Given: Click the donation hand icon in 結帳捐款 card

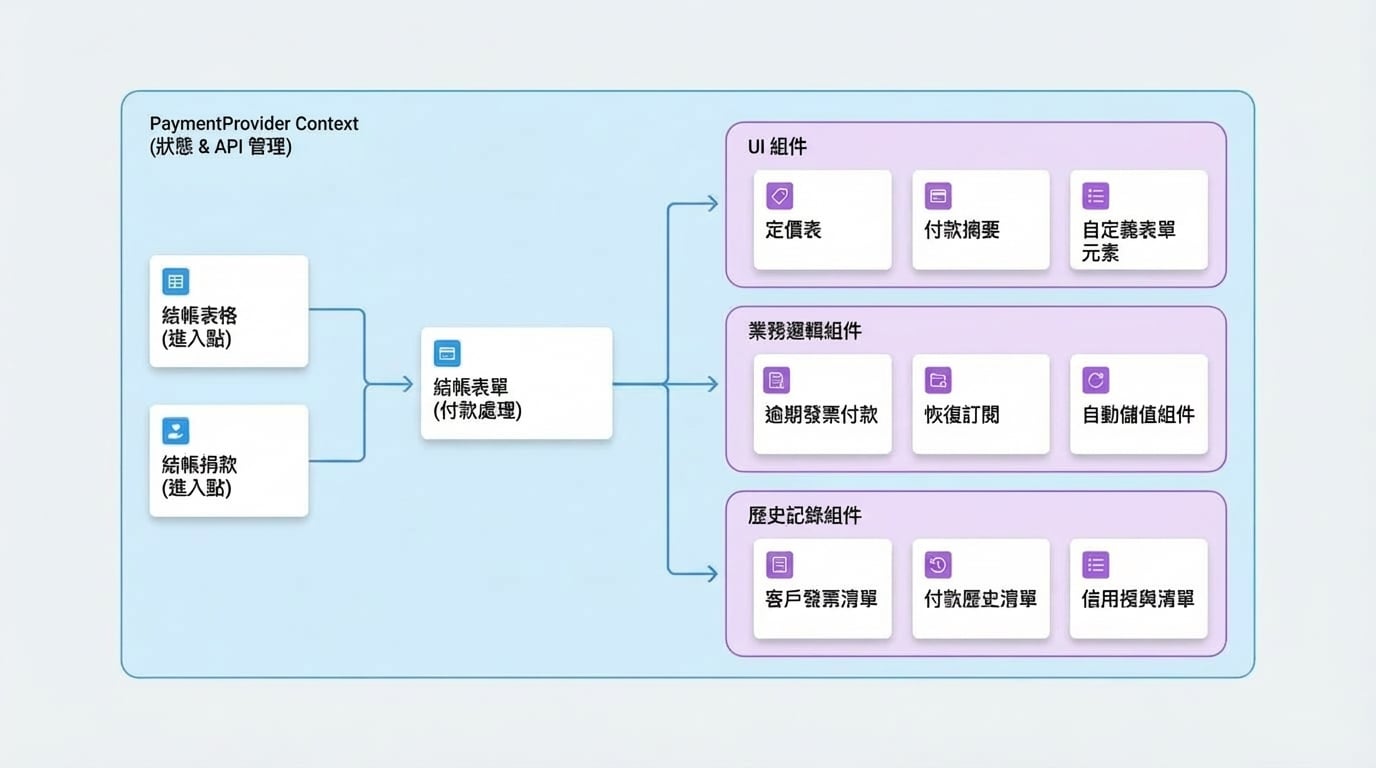Looking at the screenshot, I should tap(176, 431).
